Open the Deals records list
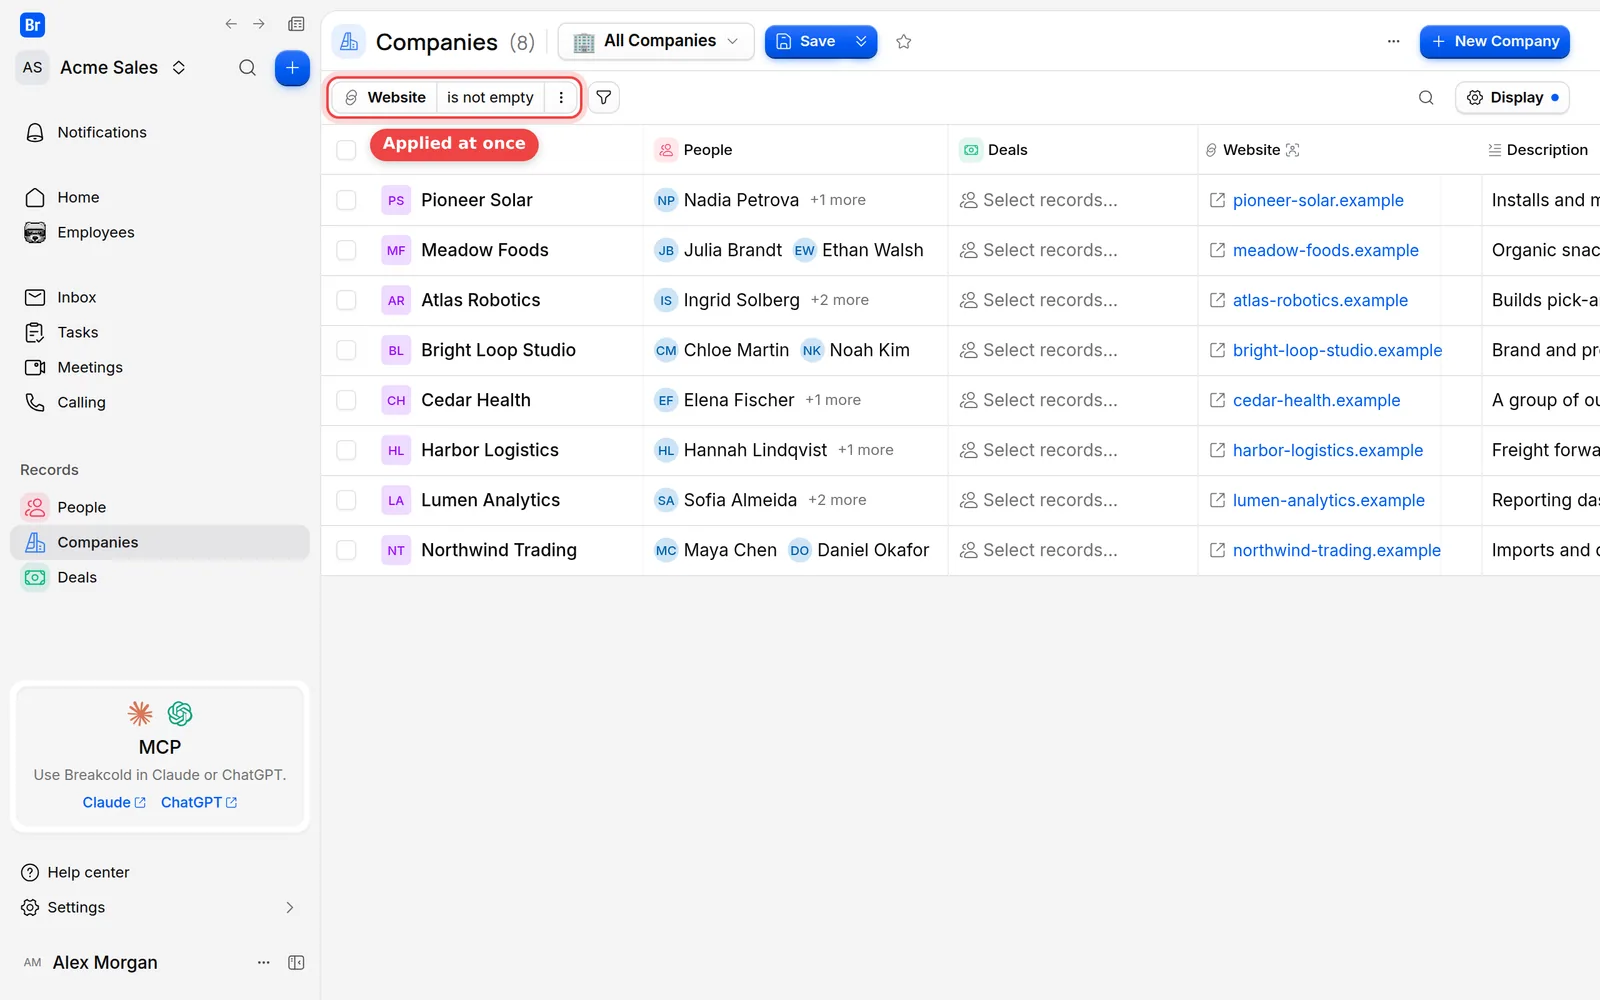This screenshot has width=1600, height=1000. [x=77, y=577]
